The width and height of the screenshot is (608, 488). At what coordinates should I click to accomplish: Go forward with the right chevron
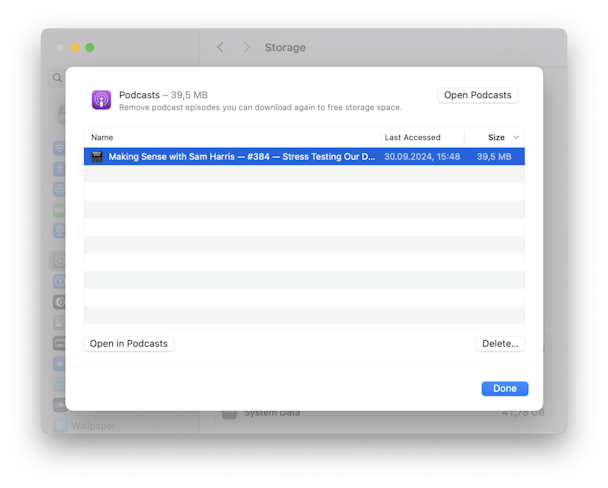click(247, 47)
